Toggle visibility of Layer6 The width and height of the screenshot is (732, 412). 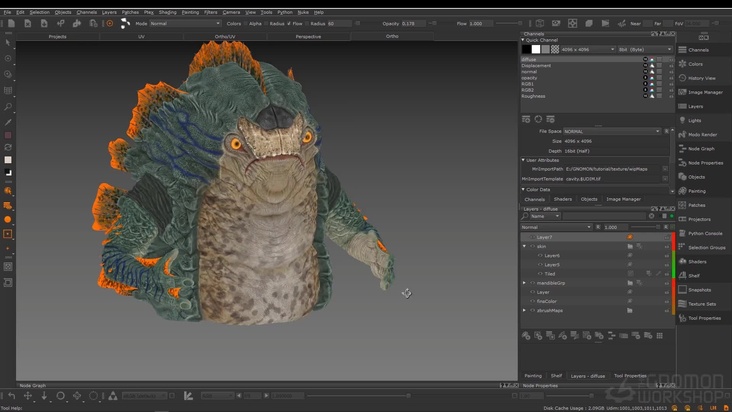540,256
